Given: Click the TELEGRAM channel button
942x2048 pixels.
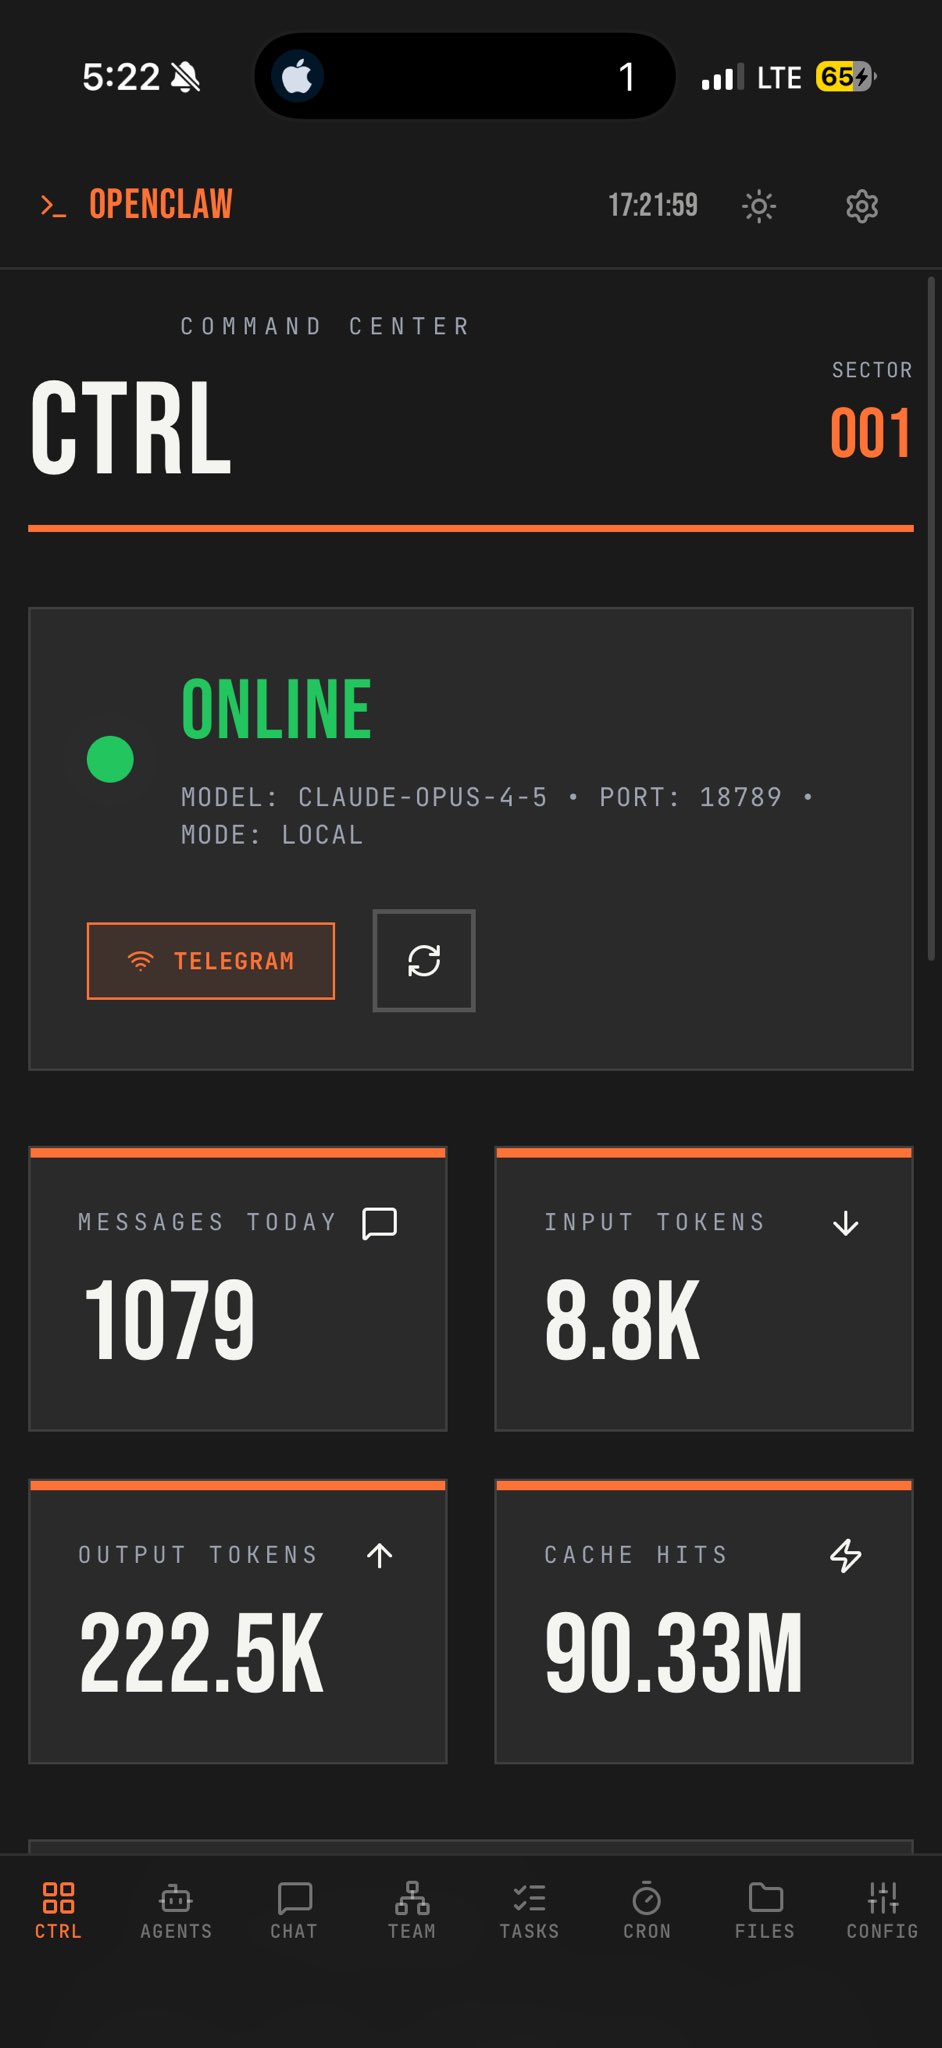Looking at the screenshot, I should [x=211, y=961].
